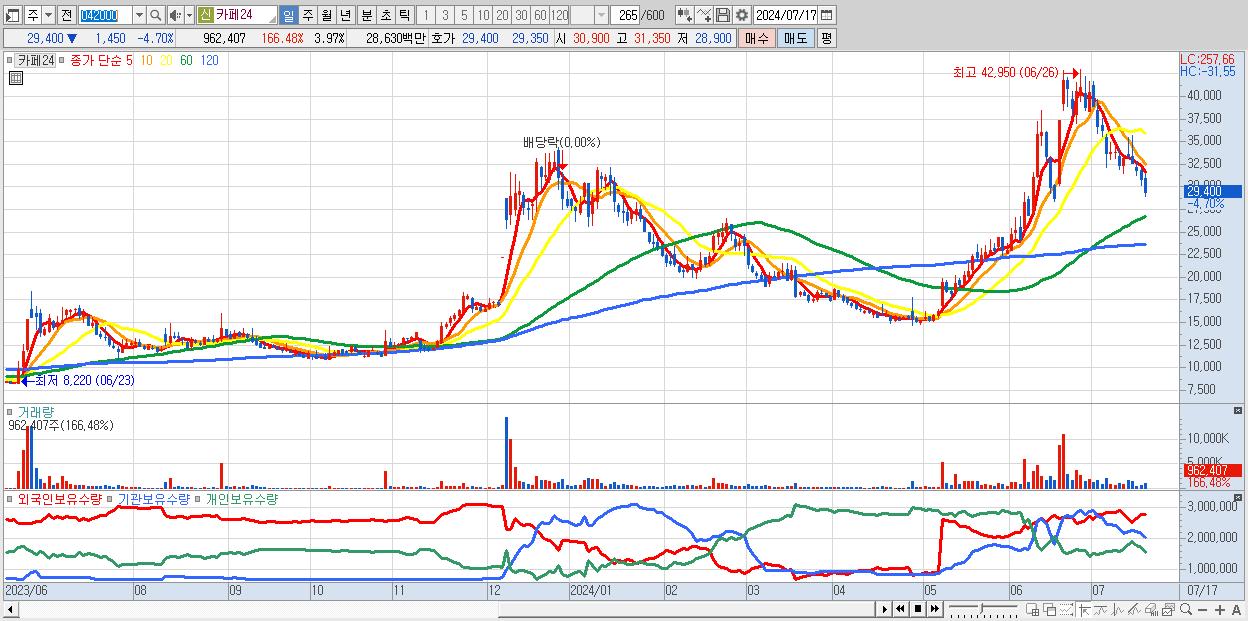Toggle the 거래량 volume panel marker

(10, 412)
